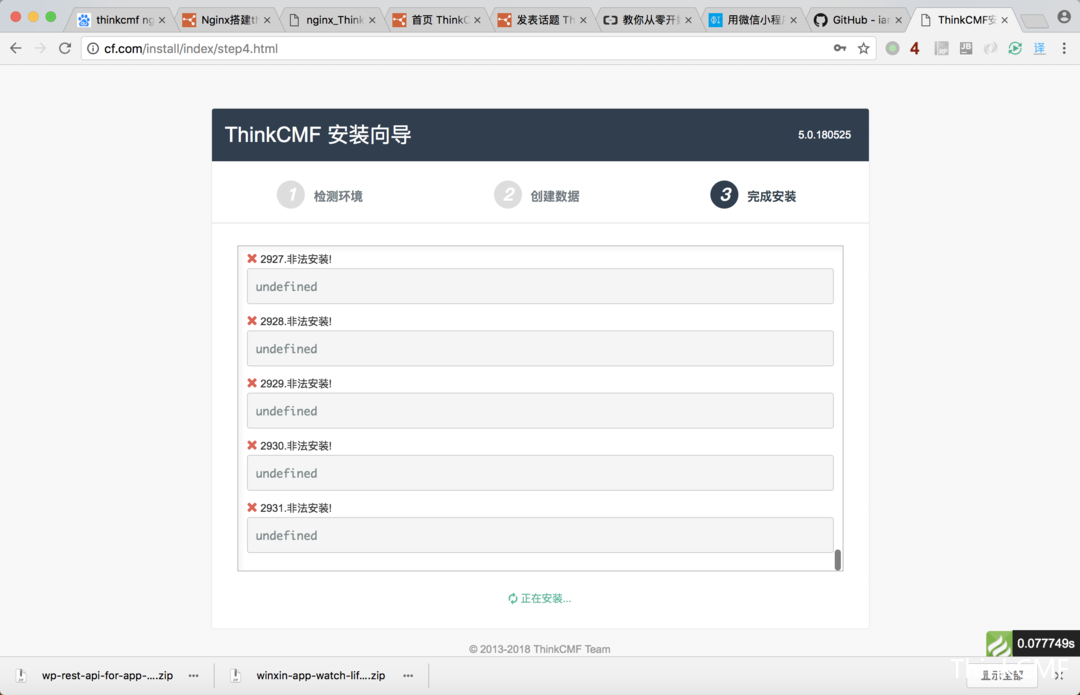The height and width of the screenshot is (695, 1080).
Task: Close the active ThinkCMF安装 tab
Action: pos(1005,20)
